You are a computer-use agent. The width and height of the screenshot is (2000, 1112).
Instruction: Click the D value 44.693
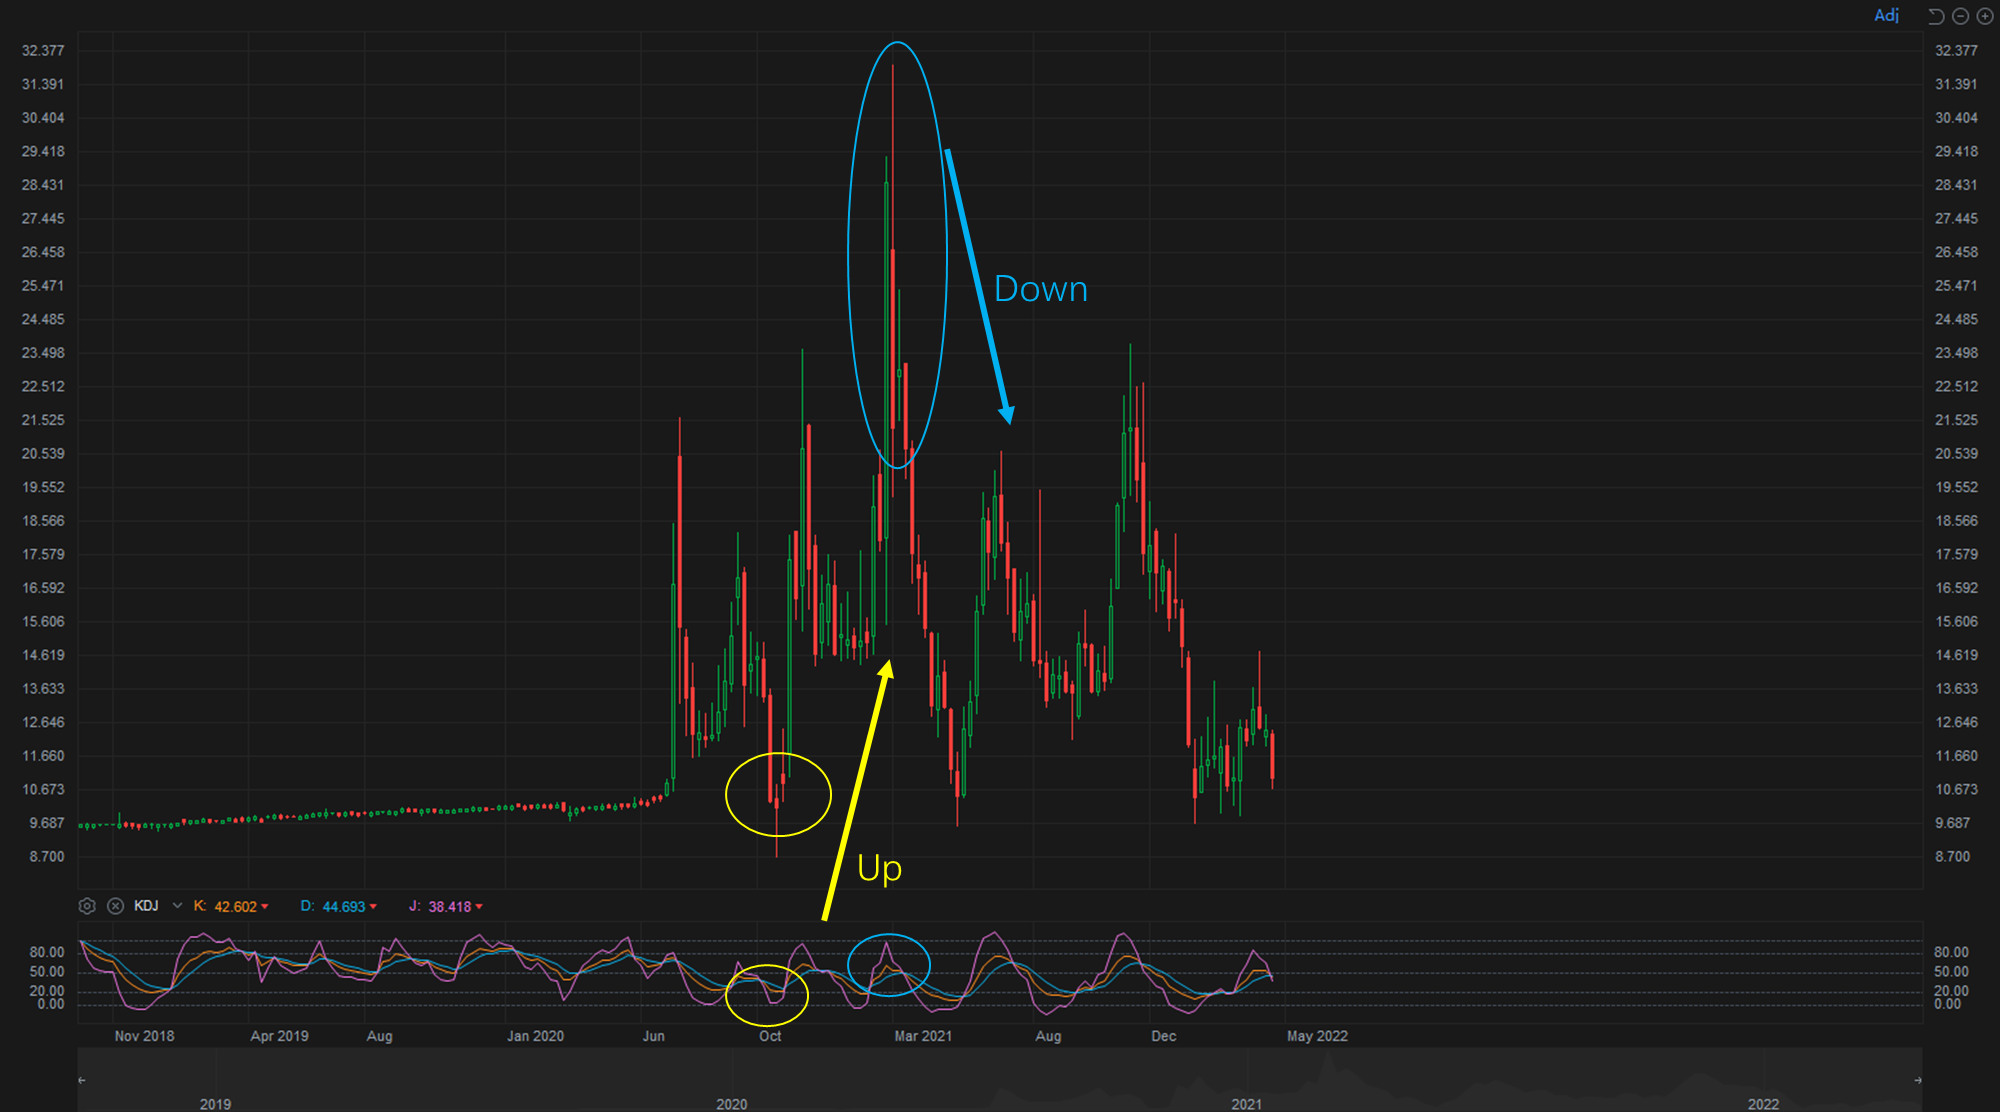click(x=344, y=907)
